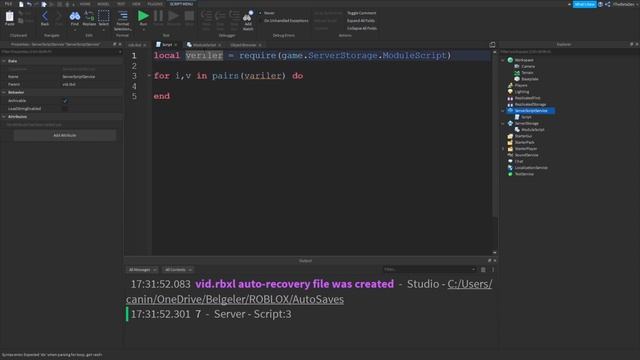
Task: Click the Filter Properties search field
Action: click(61, 52)
